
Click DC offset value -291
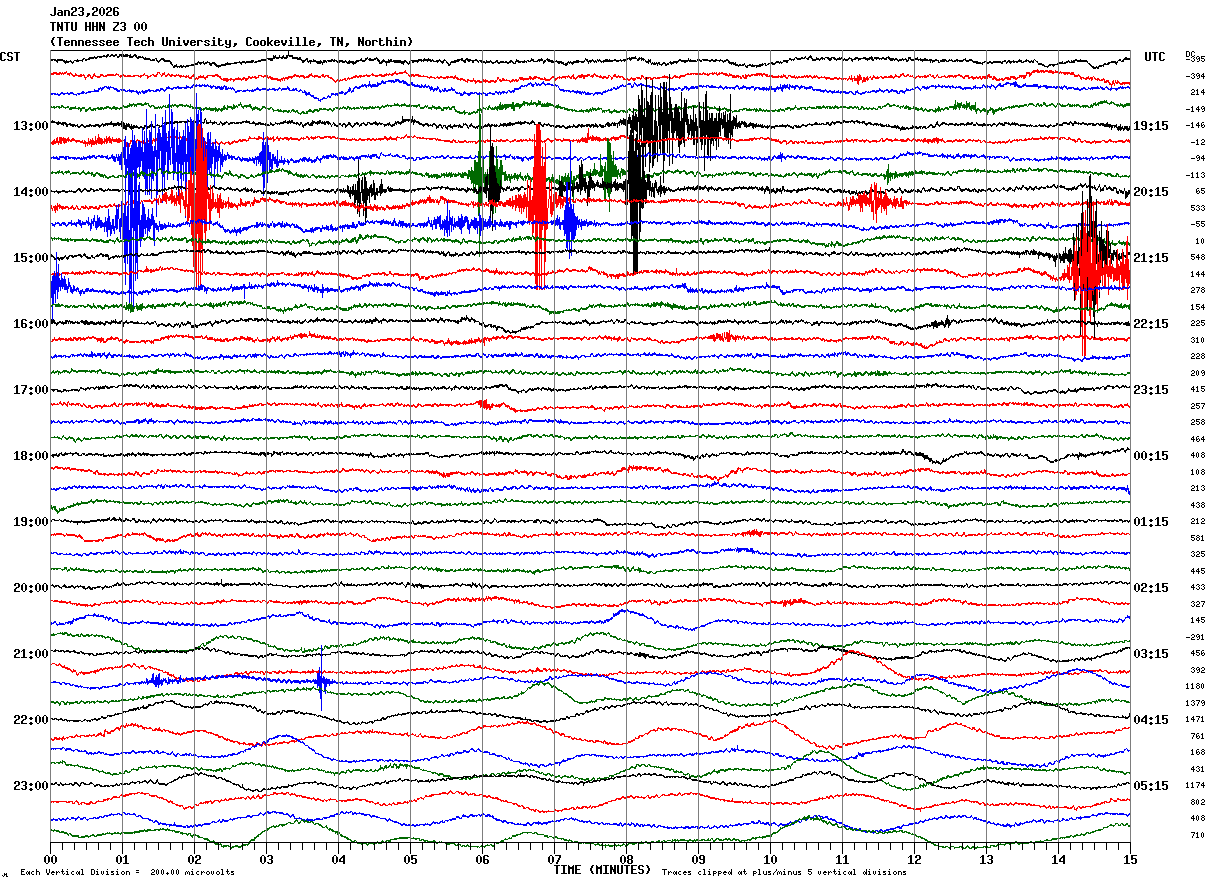pos(1195,637)
